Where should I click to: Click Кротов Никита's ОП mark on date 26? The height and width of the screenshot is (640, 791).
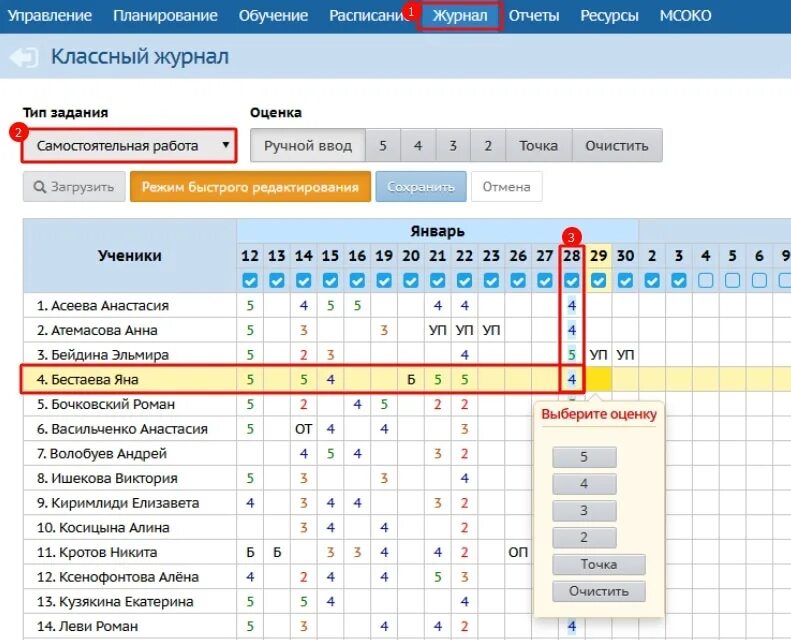(x=518, y=552)
